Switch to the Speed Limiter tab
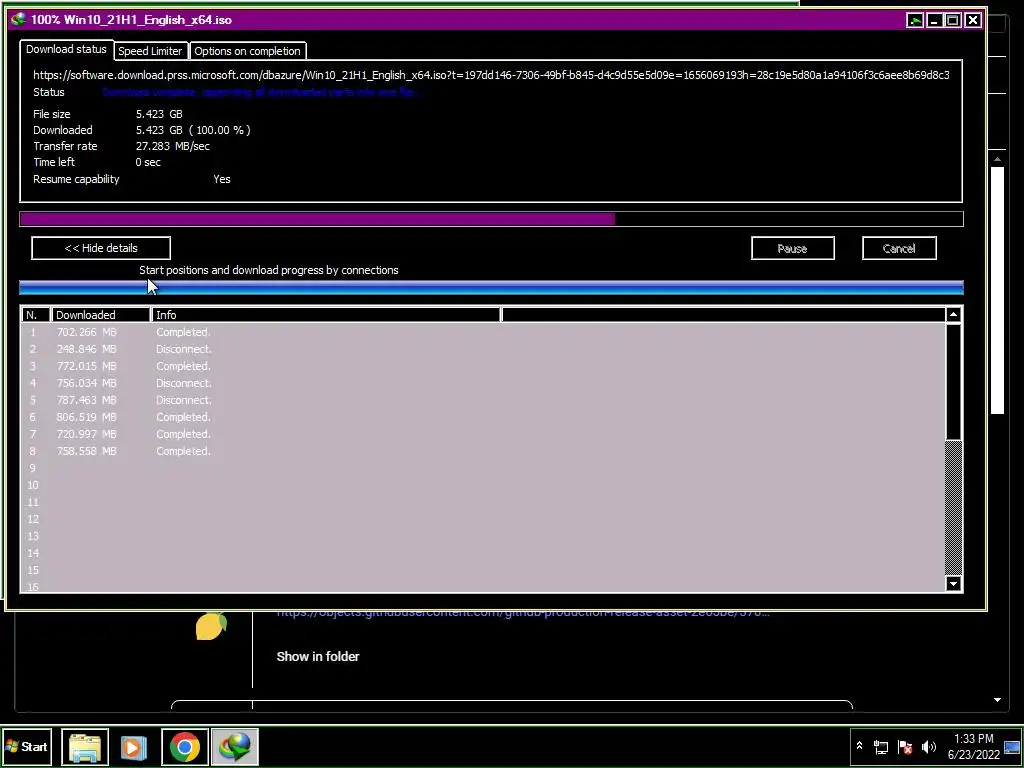Viewport: 1024px width, 768px height. pyautogui.click(x=150, y=51)
